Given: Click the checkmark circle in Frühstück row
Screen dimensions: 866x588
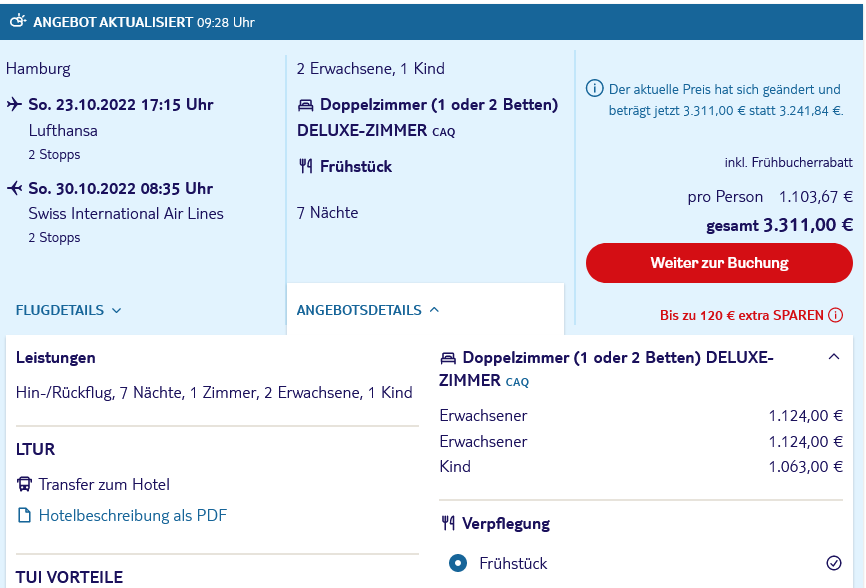Looking at the screenshot, I should tap(834, 563).
